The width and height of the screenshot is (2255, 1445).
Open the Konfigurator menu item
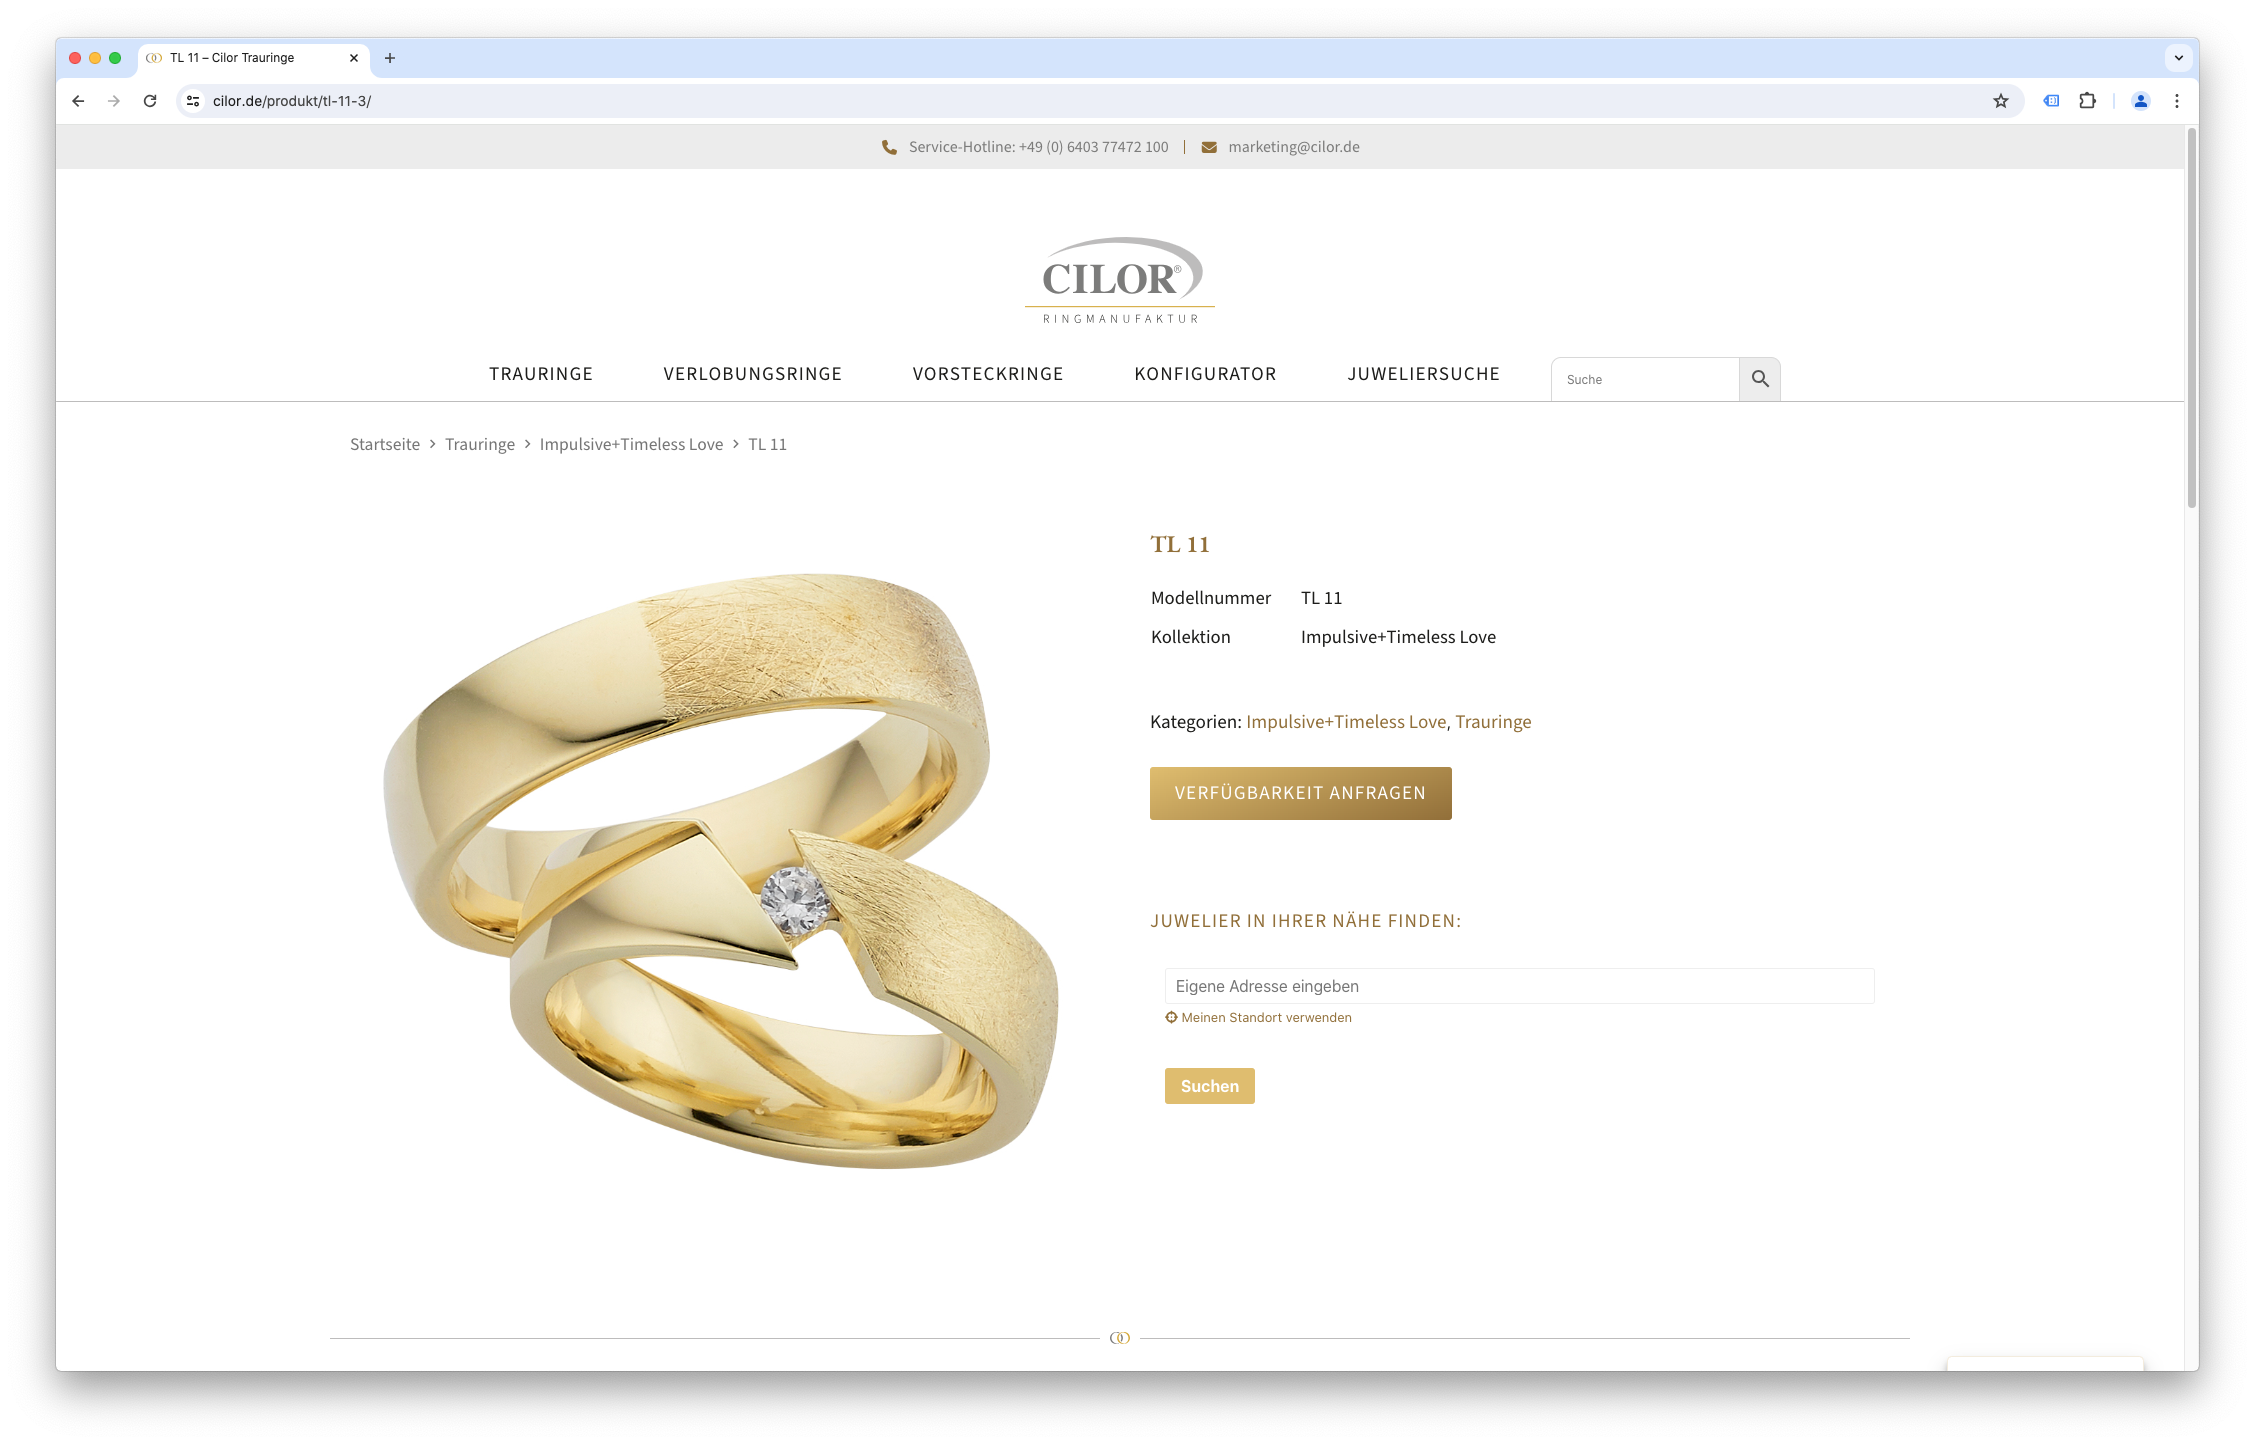[1205, 374]
